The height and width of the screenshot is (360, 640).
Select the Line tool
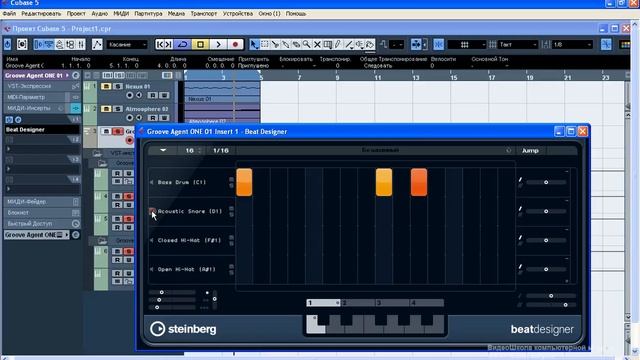click(349, 44)
